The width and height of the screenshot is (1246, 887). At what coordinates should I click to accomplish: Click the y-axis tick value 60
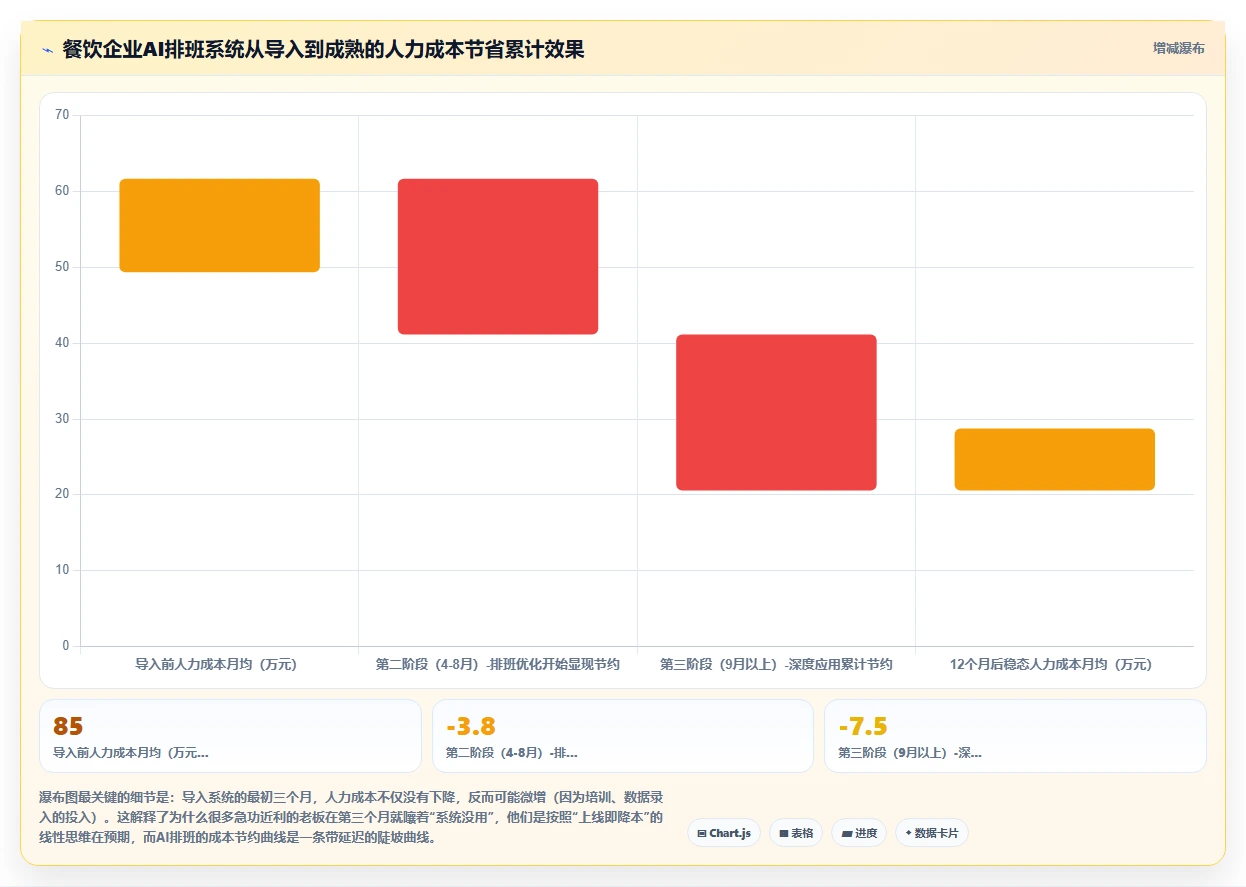pos(62,191)
